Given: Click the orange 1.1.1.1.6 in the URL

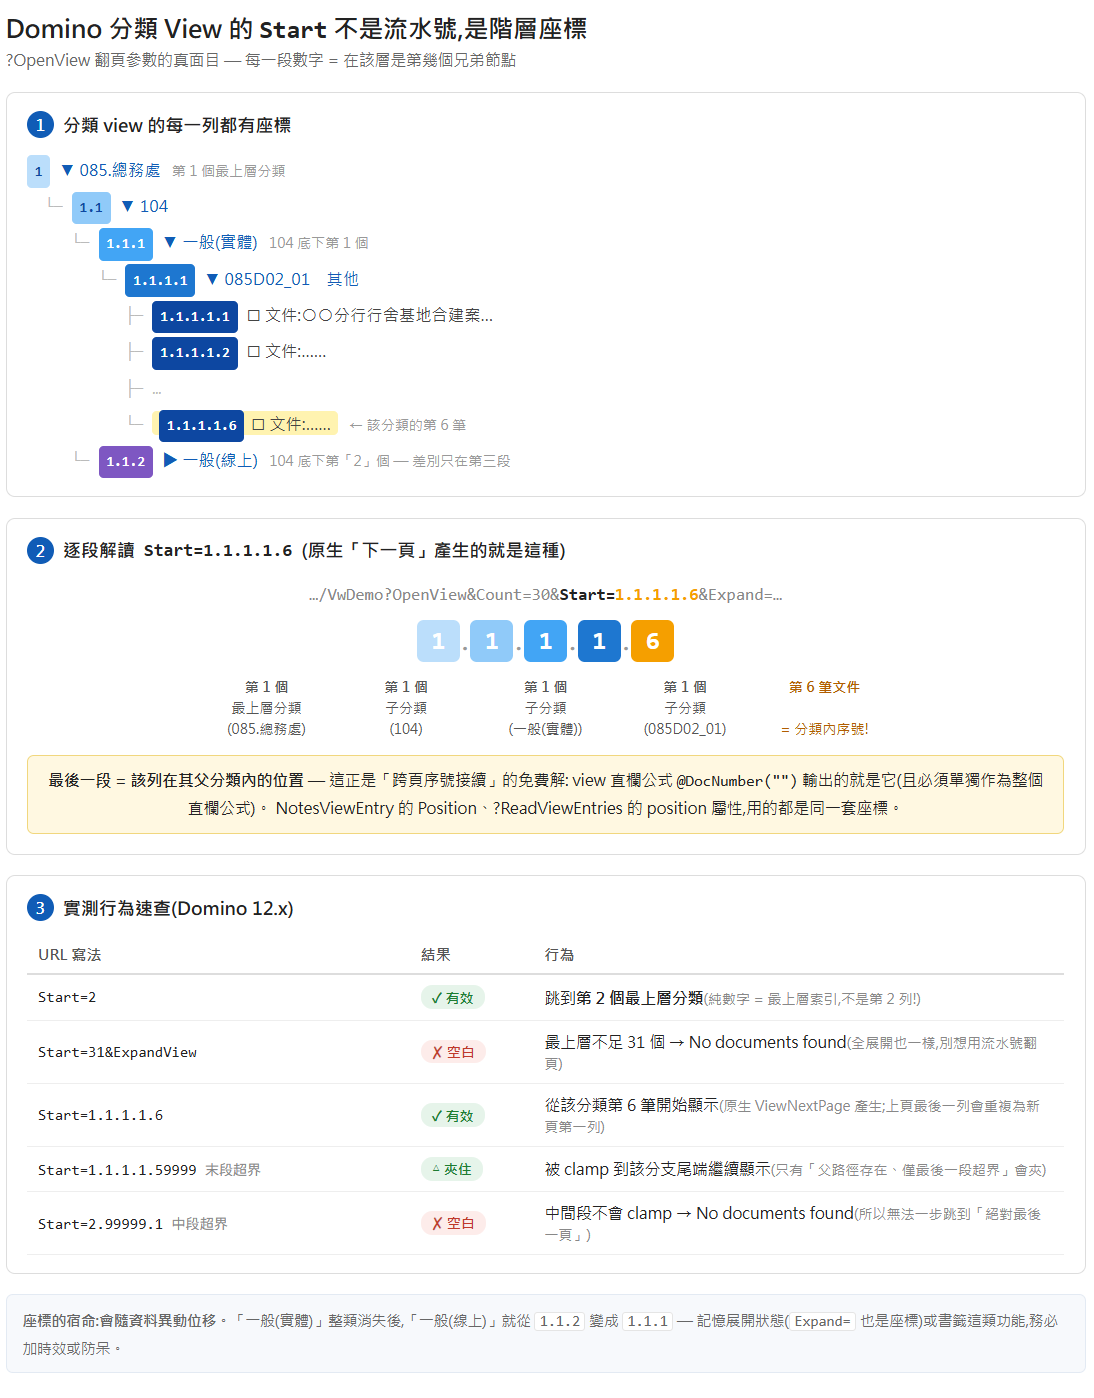Looking at the screenshot, I should 657,594.
